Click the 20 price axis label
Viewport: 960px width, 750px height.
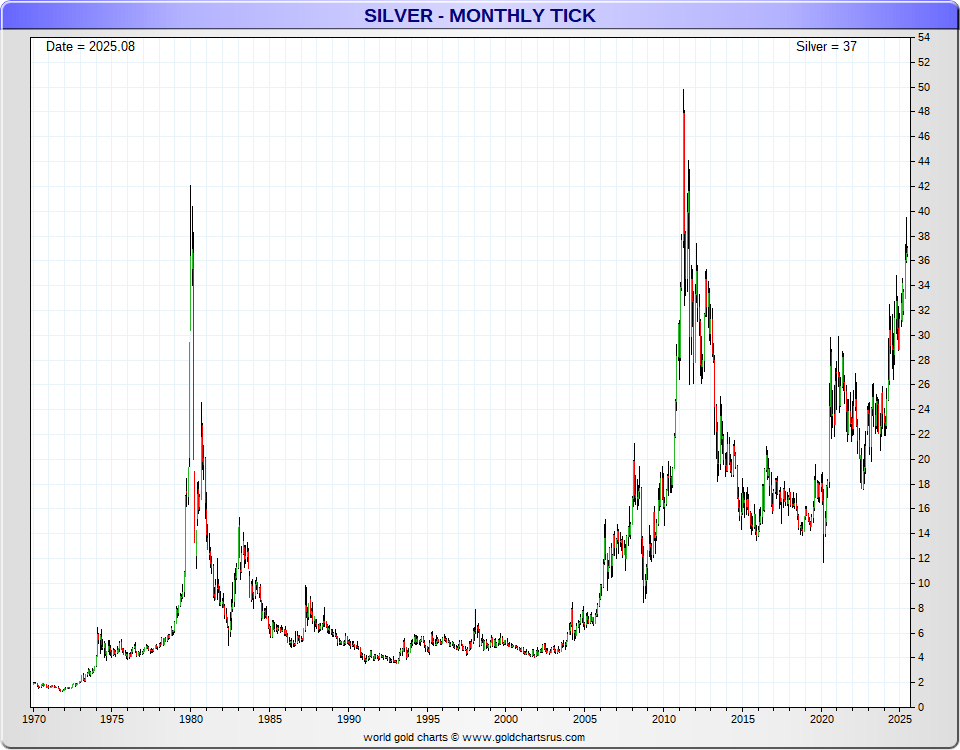pyautogui.click(x=924, y=459)
